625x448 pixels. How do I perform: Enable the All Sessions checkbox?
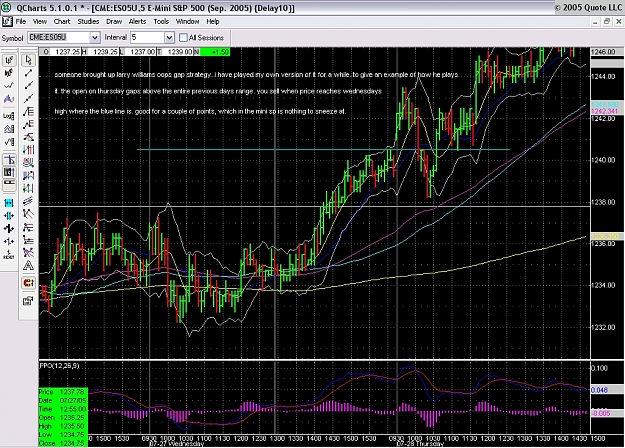pyautogui.click(x=183, y=38)
